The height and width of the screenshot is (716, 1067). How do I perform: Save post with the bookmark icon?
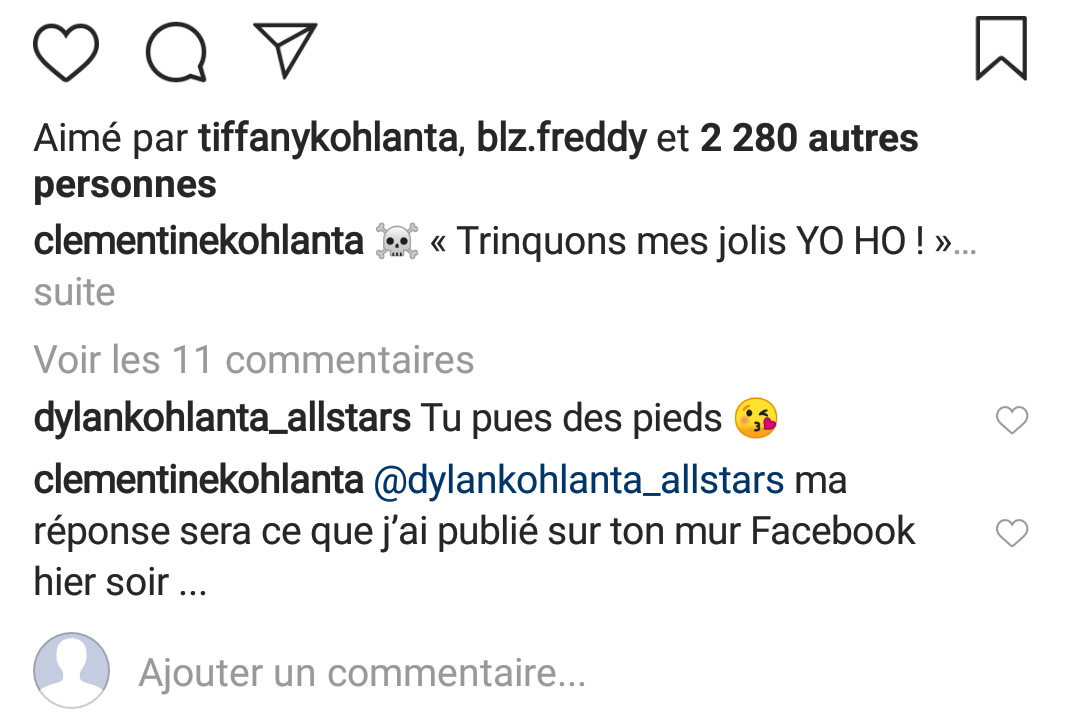click(x=1001, y=48)
